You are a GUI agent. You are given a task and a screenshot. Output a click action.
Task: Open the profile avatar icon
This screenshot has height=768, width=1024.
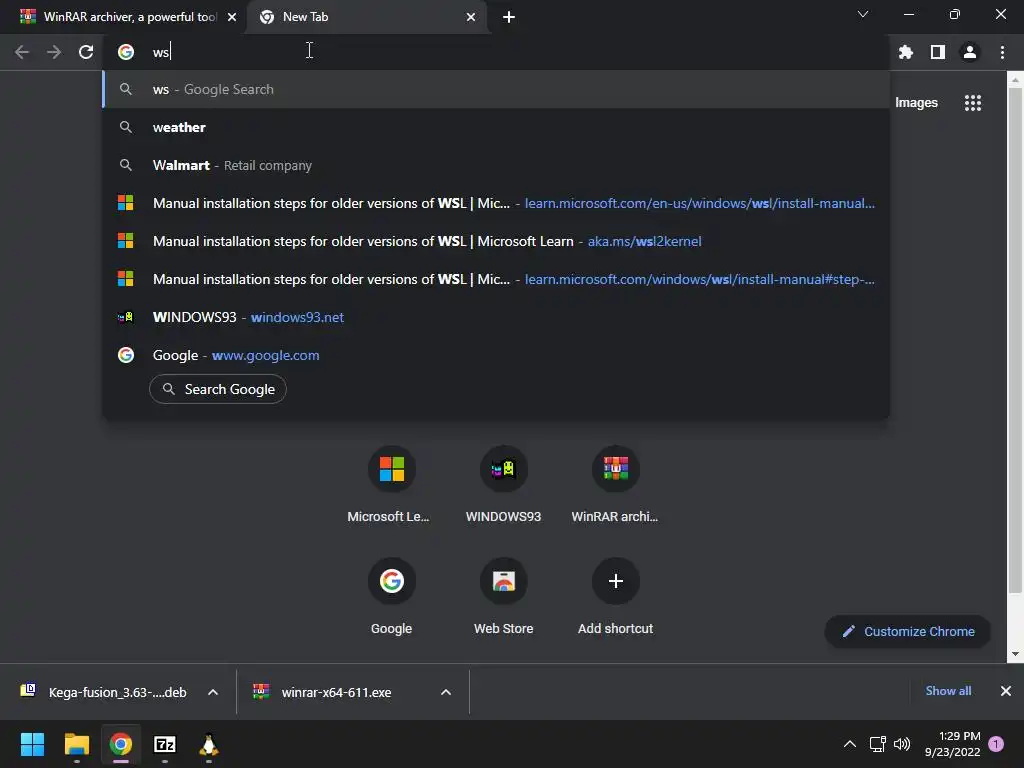point(969,52)
